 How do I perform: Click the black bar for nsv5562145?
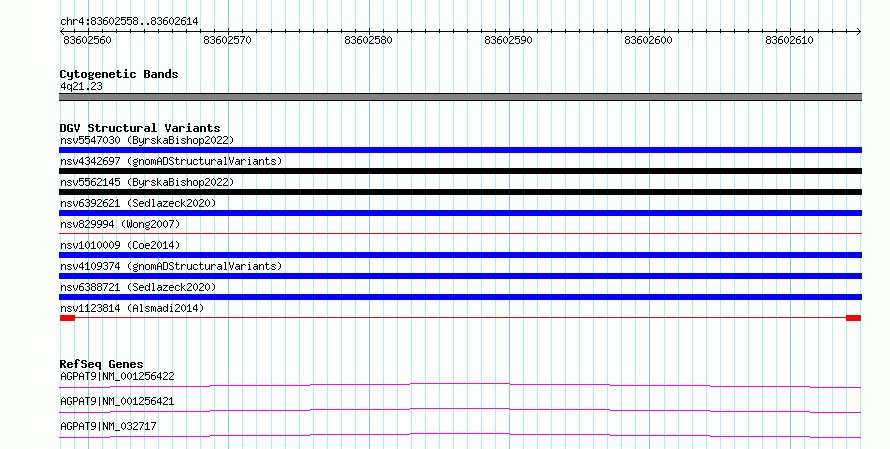pos(460,192)
